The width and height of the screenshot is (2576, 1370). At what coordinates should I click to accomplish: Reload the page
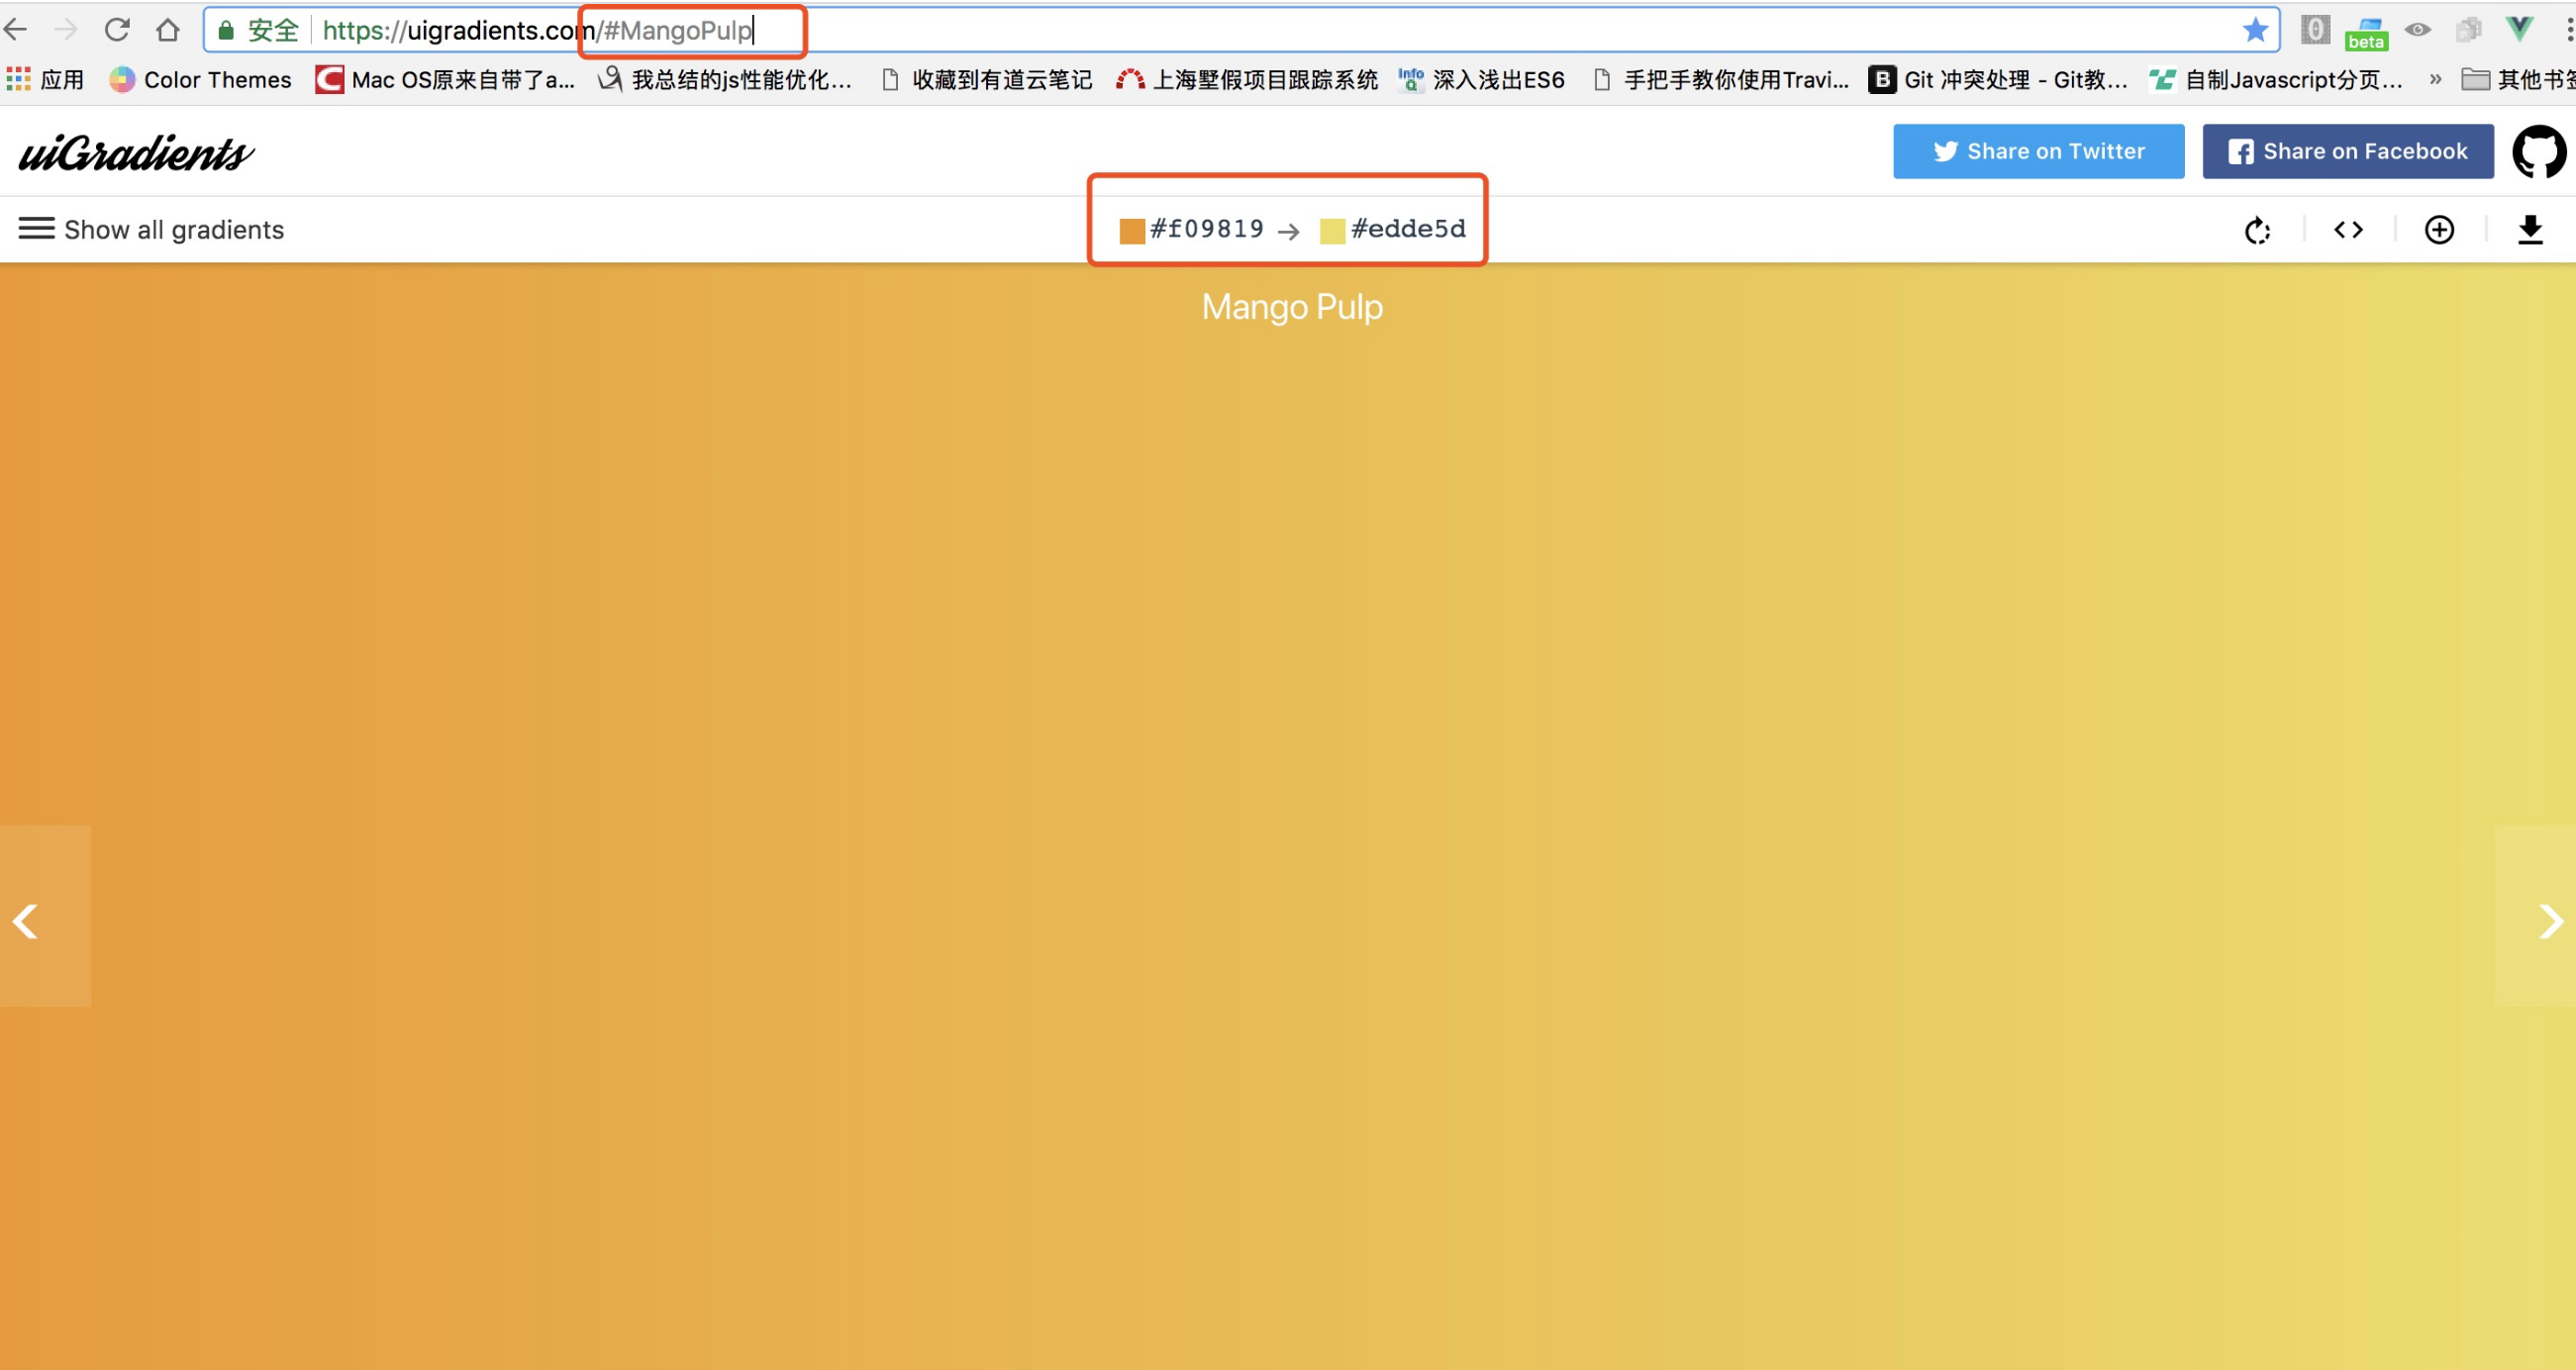click(117, 29)
